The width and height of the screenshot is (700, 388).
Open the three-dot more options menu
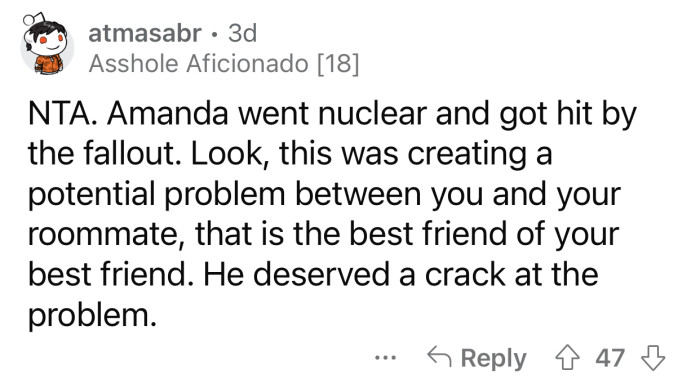pos(385,358)
